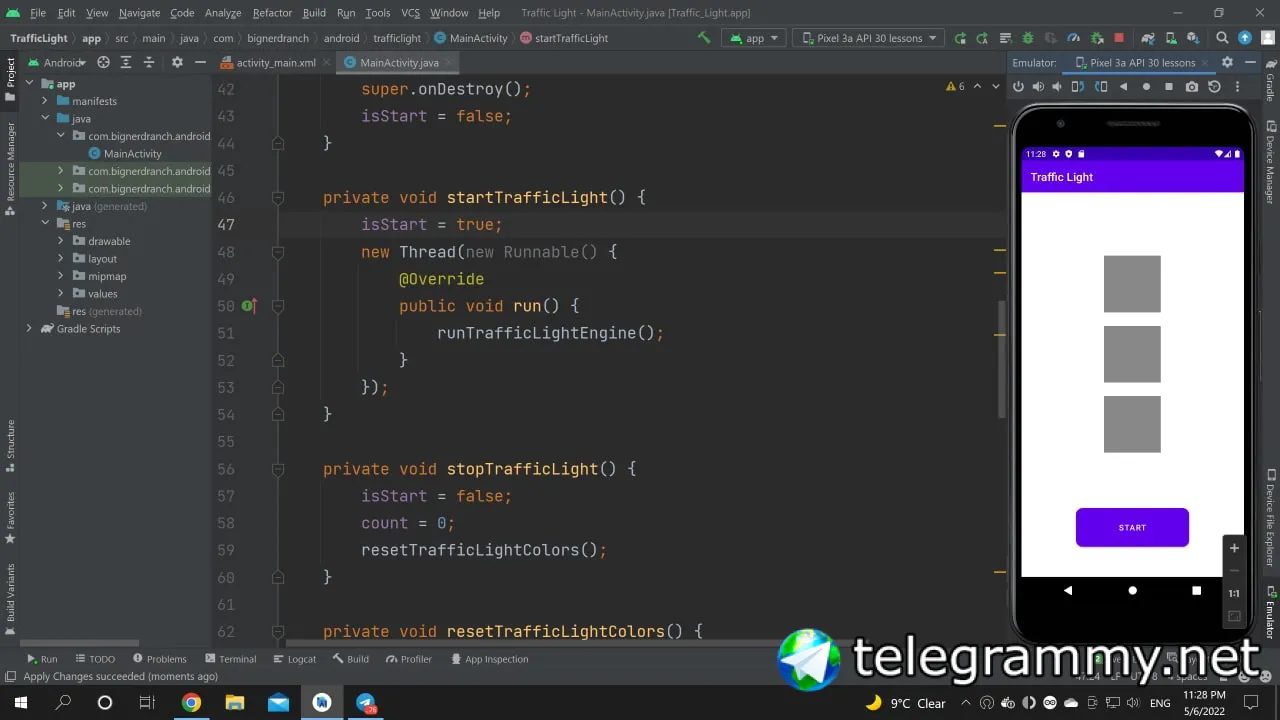1280x720 pixels.
Task: Click emulator toolbar Overview square icon
Action: point(1169,87)
